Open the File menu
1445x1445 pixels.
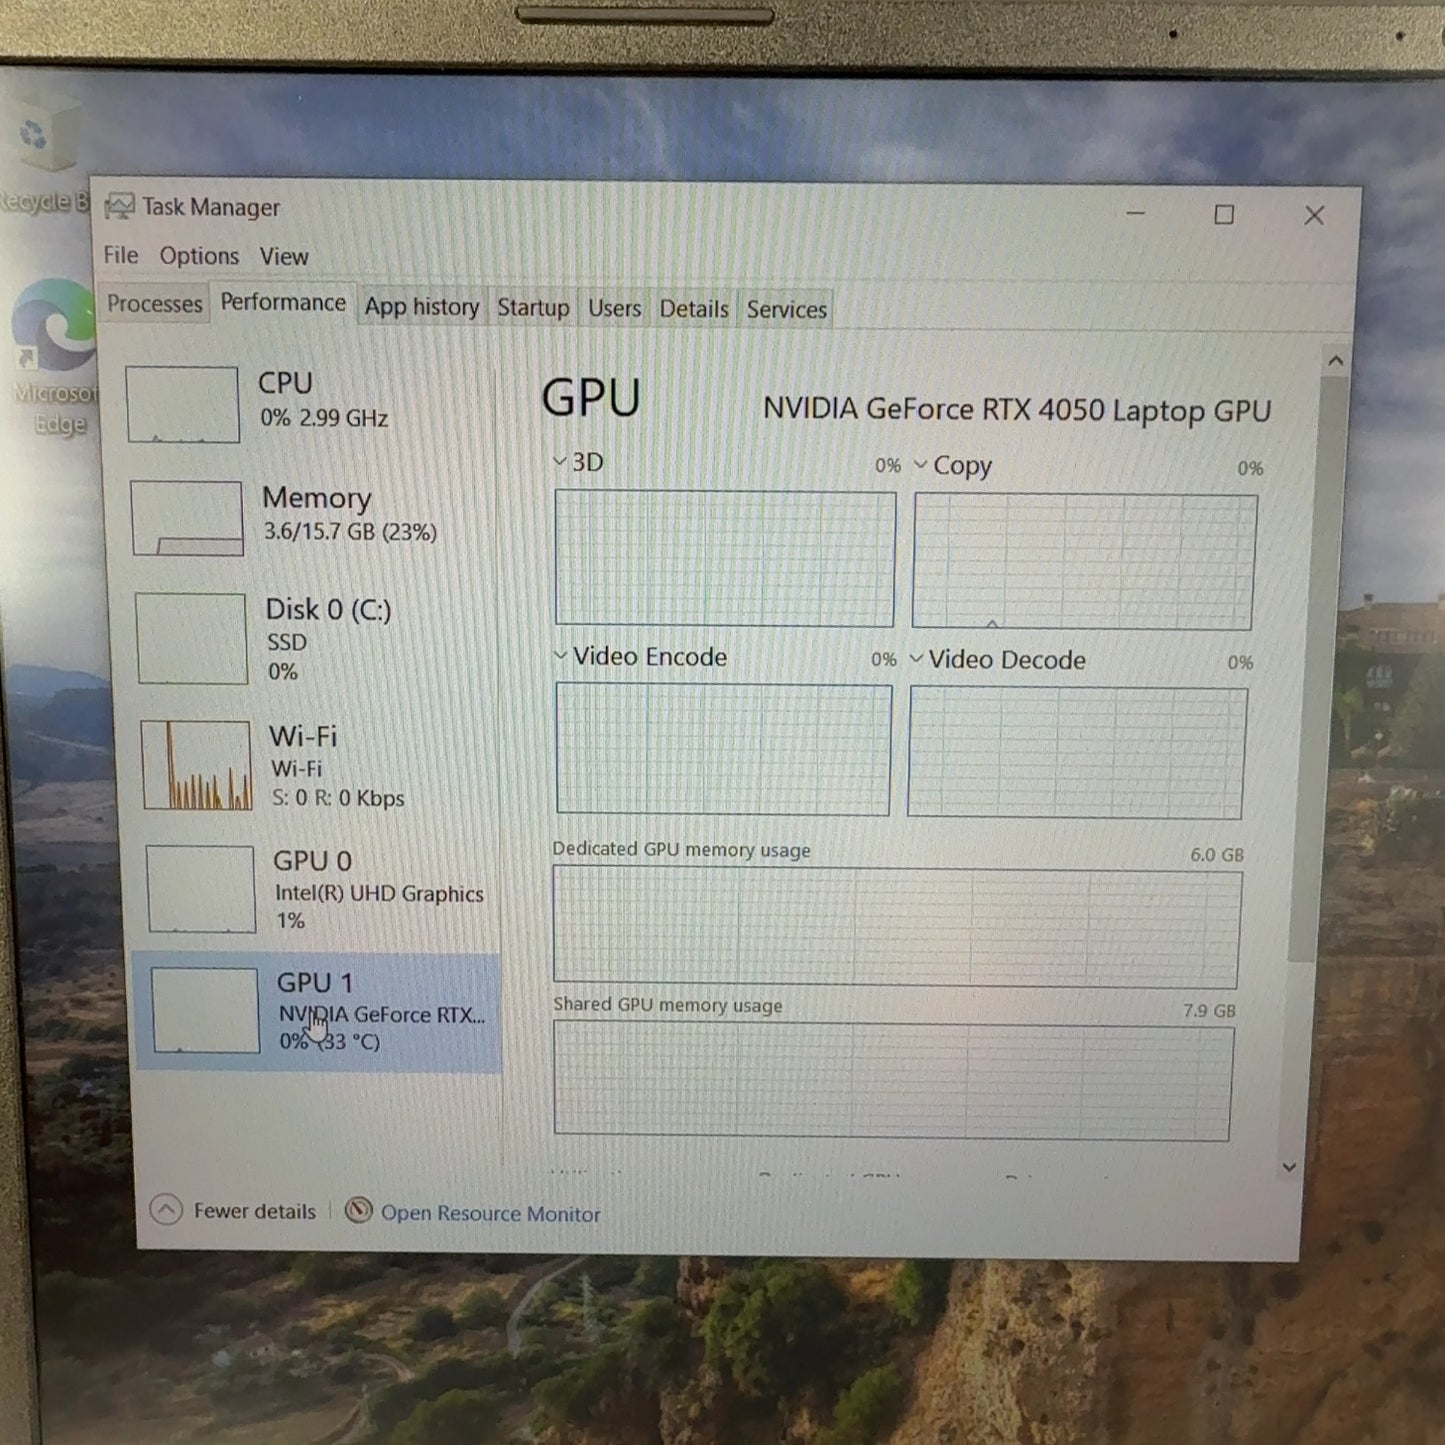pos(120,255)
